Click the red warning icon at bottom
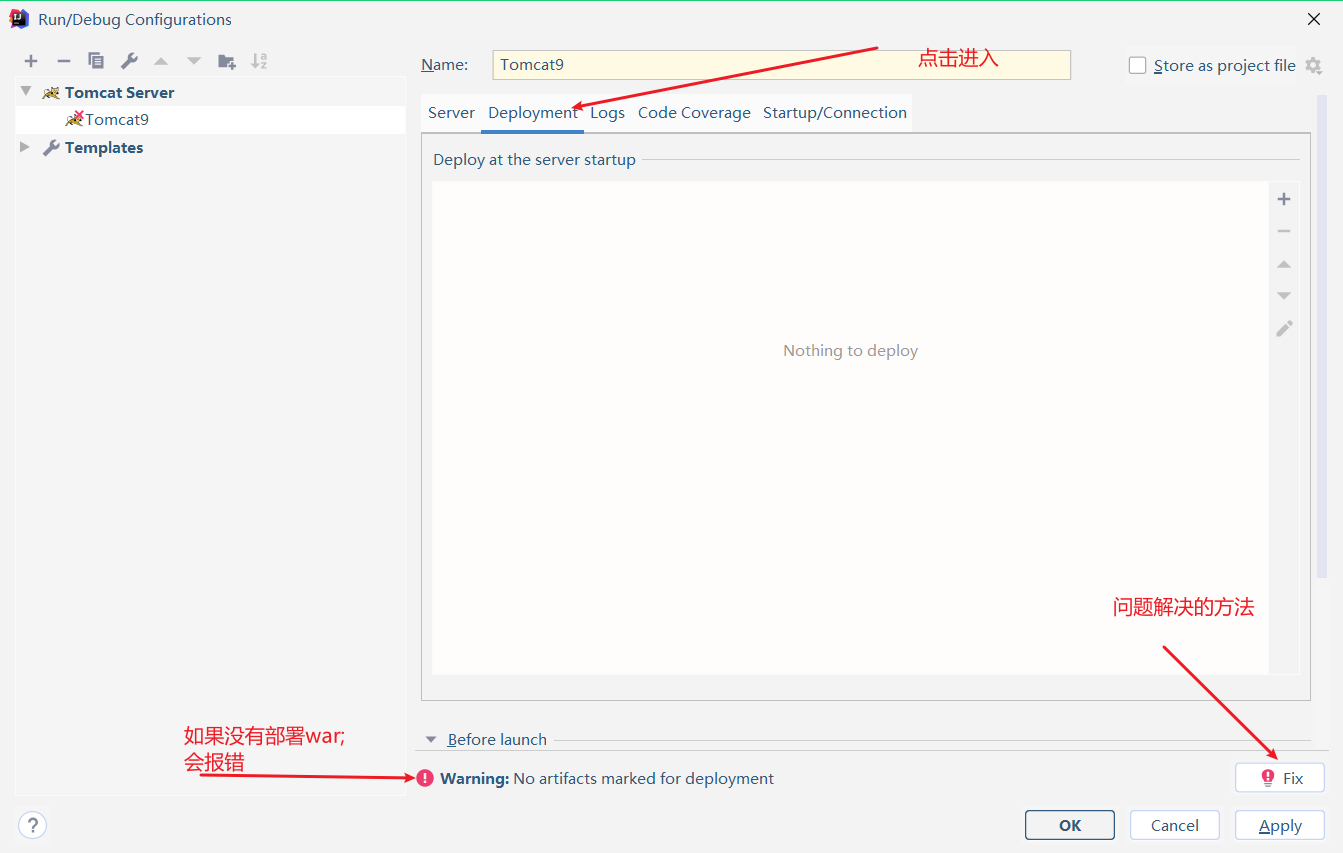Image resolution: width=1343 pixels, height=853 pixels. click(x=425, y=778)
